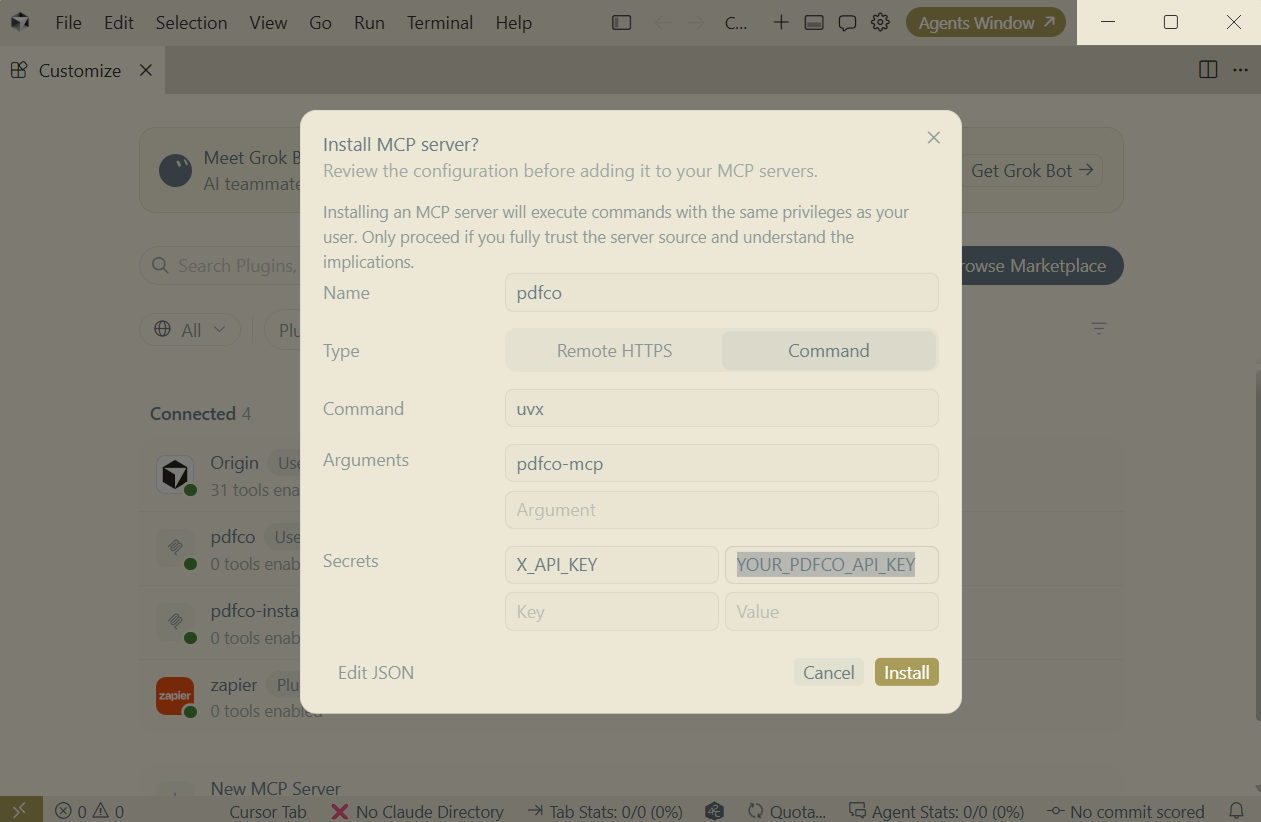Click the Agents Window button
The width and height of the screenshot is (1261, 822).
pos(986,22)
